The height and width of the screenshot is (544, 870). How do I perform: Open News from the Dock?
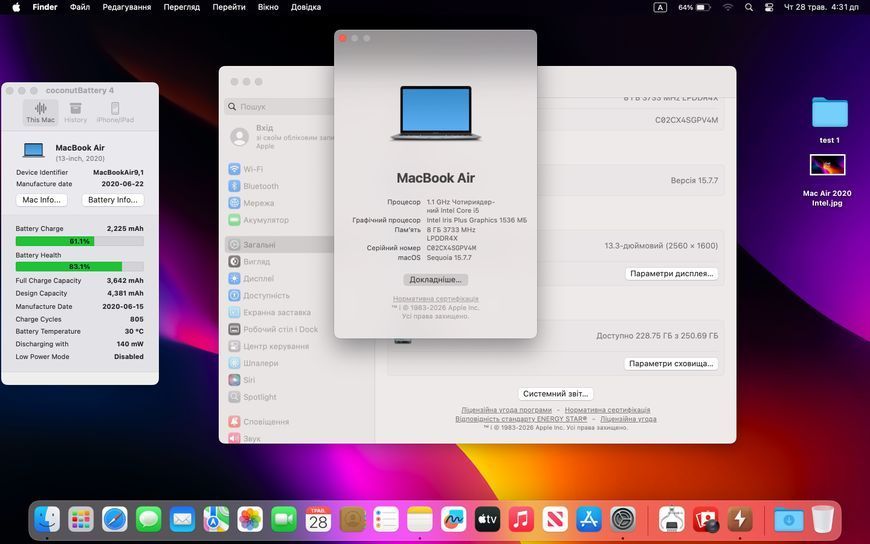pyautogui.click(x=555, y=520)
